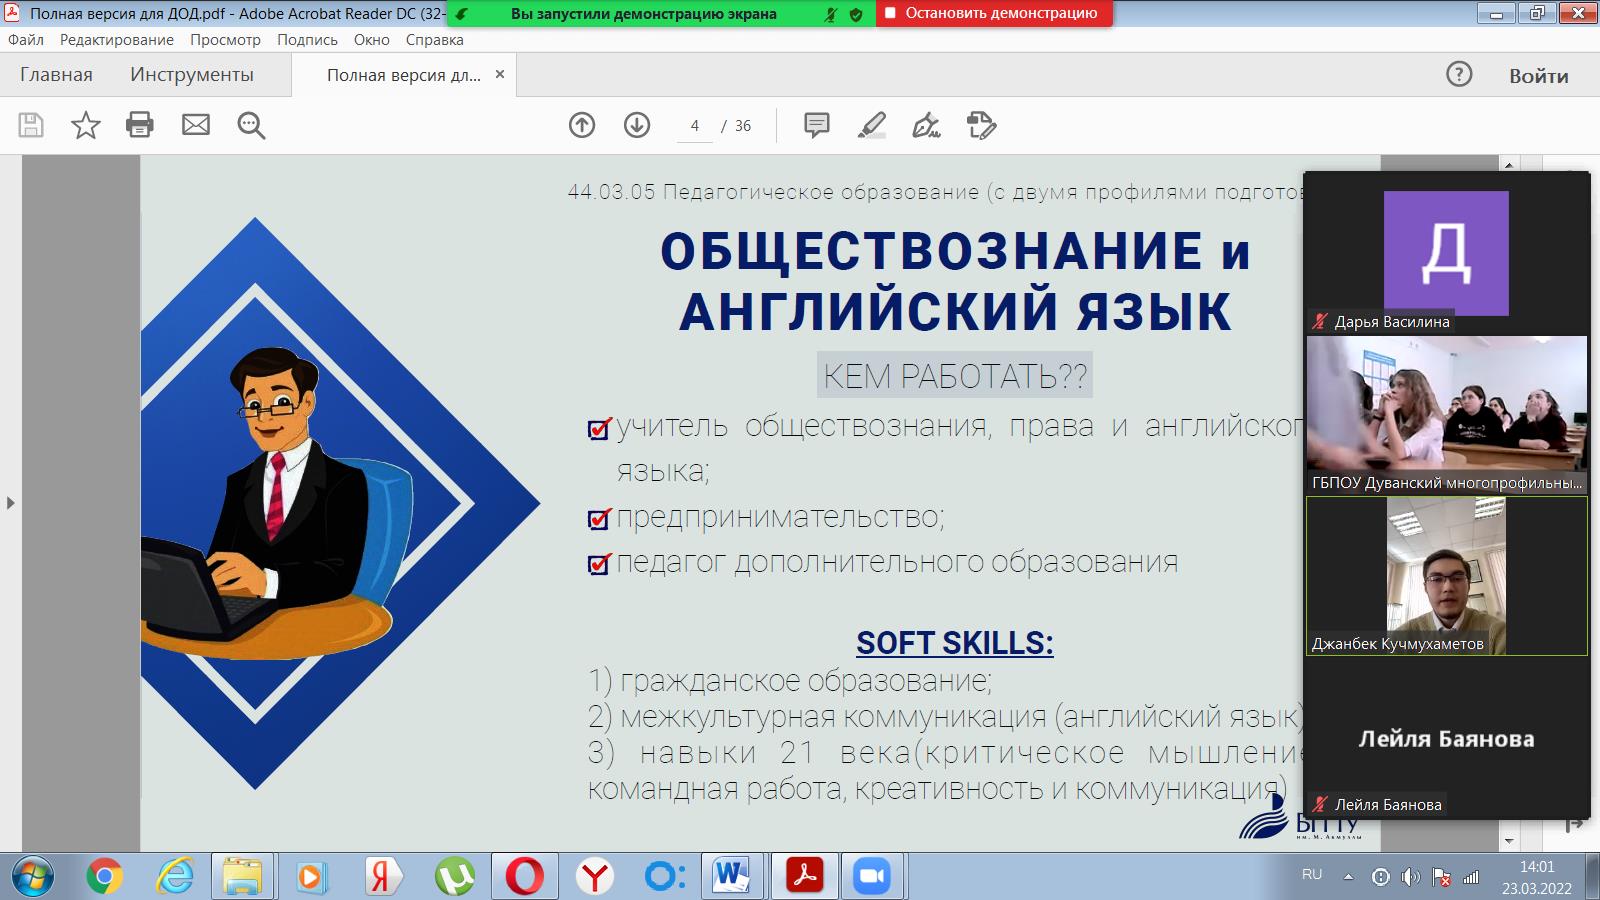Open the Fill and Sign tool
The width and height of the screenshot is (1600, 900).
click(926, 125)
